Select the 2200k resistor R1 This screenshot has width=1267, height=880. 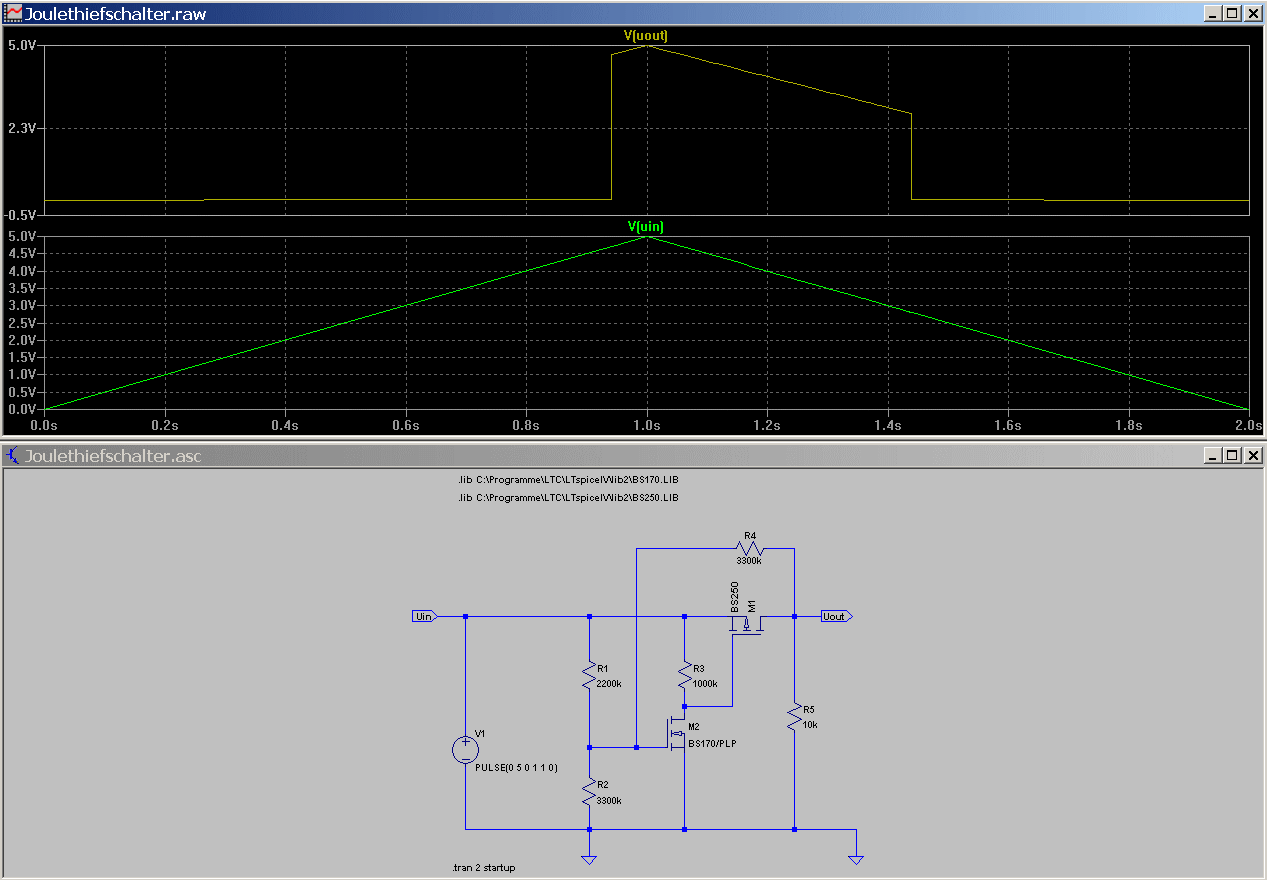[x=590, y=677]
